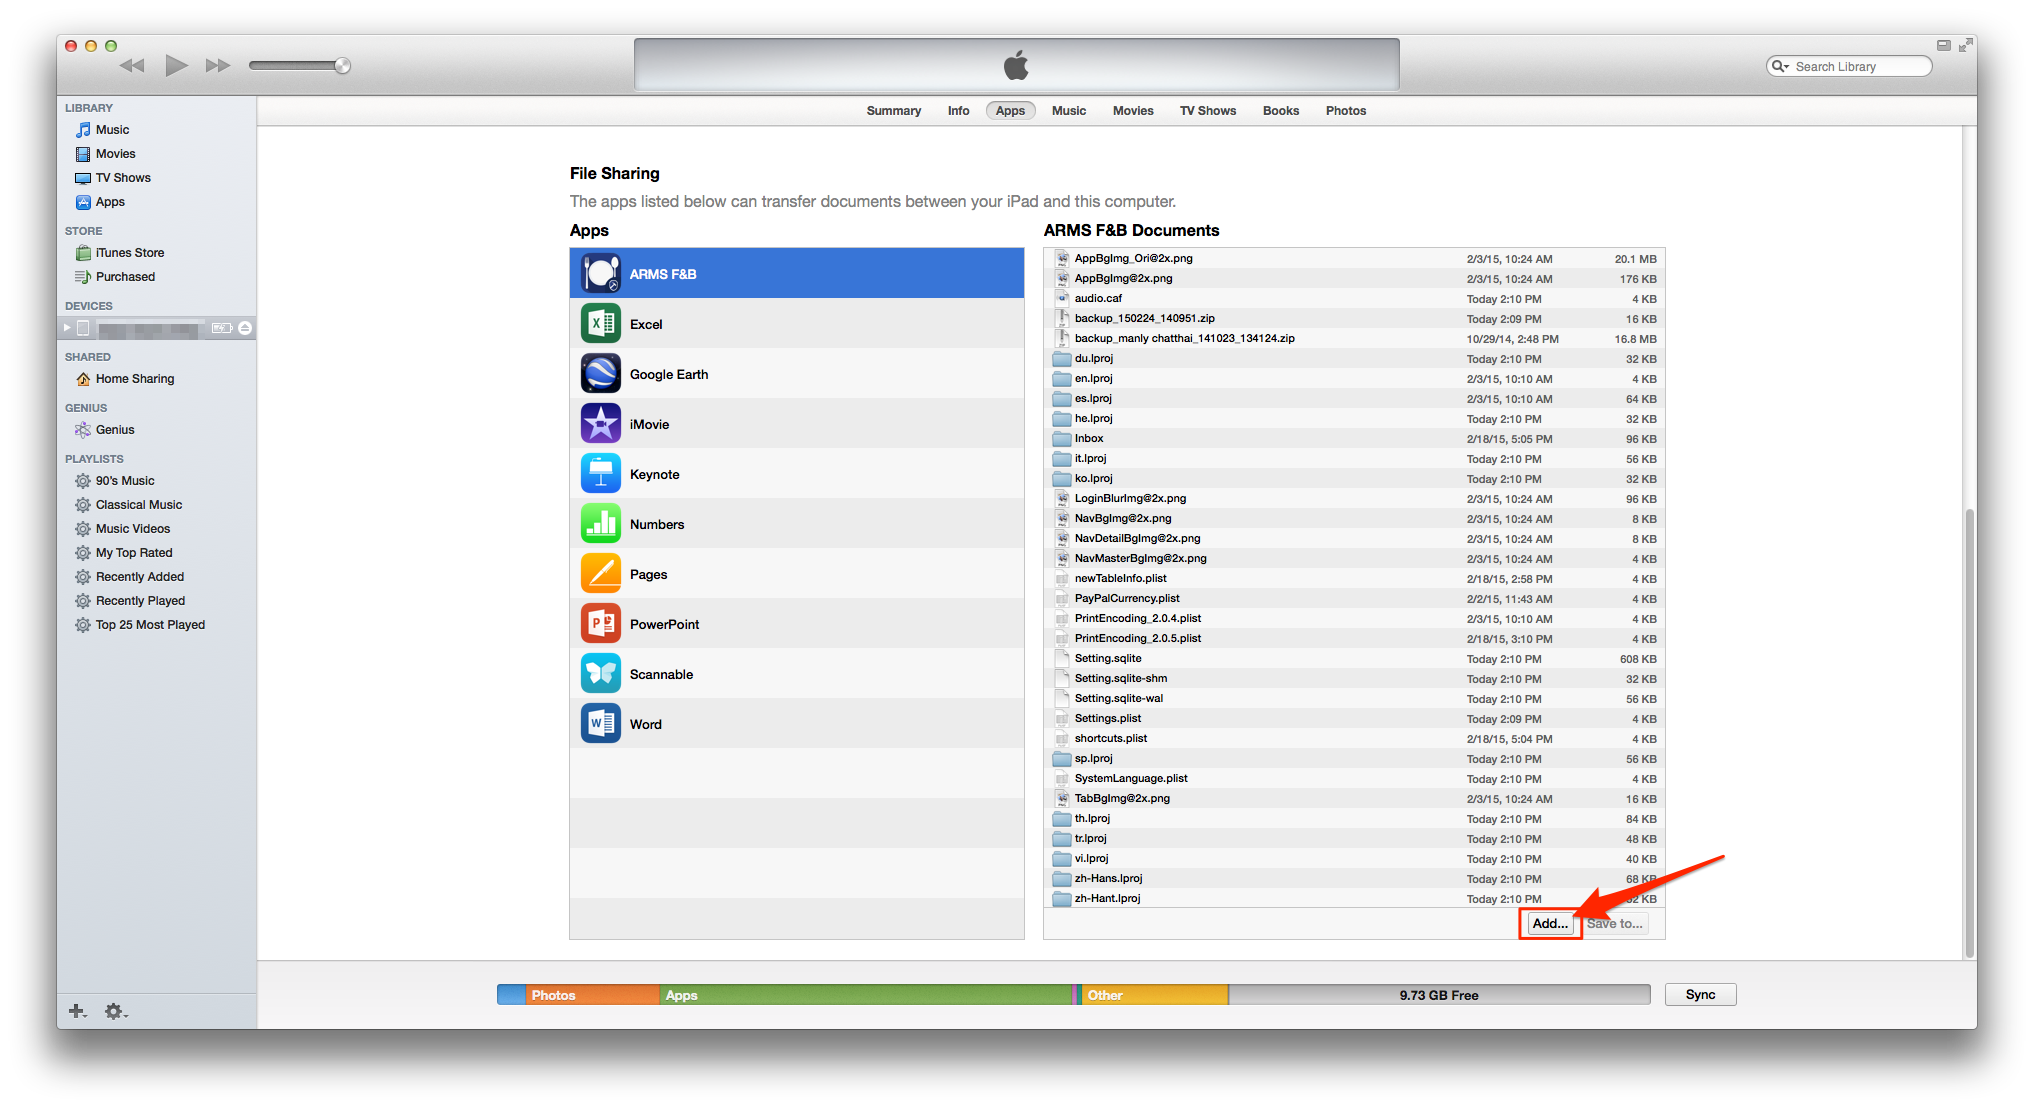Click the fast-forward playback icon
Image resolution: width=2034 pixels, height=1108 pixels.
click(x=217, y=66)
